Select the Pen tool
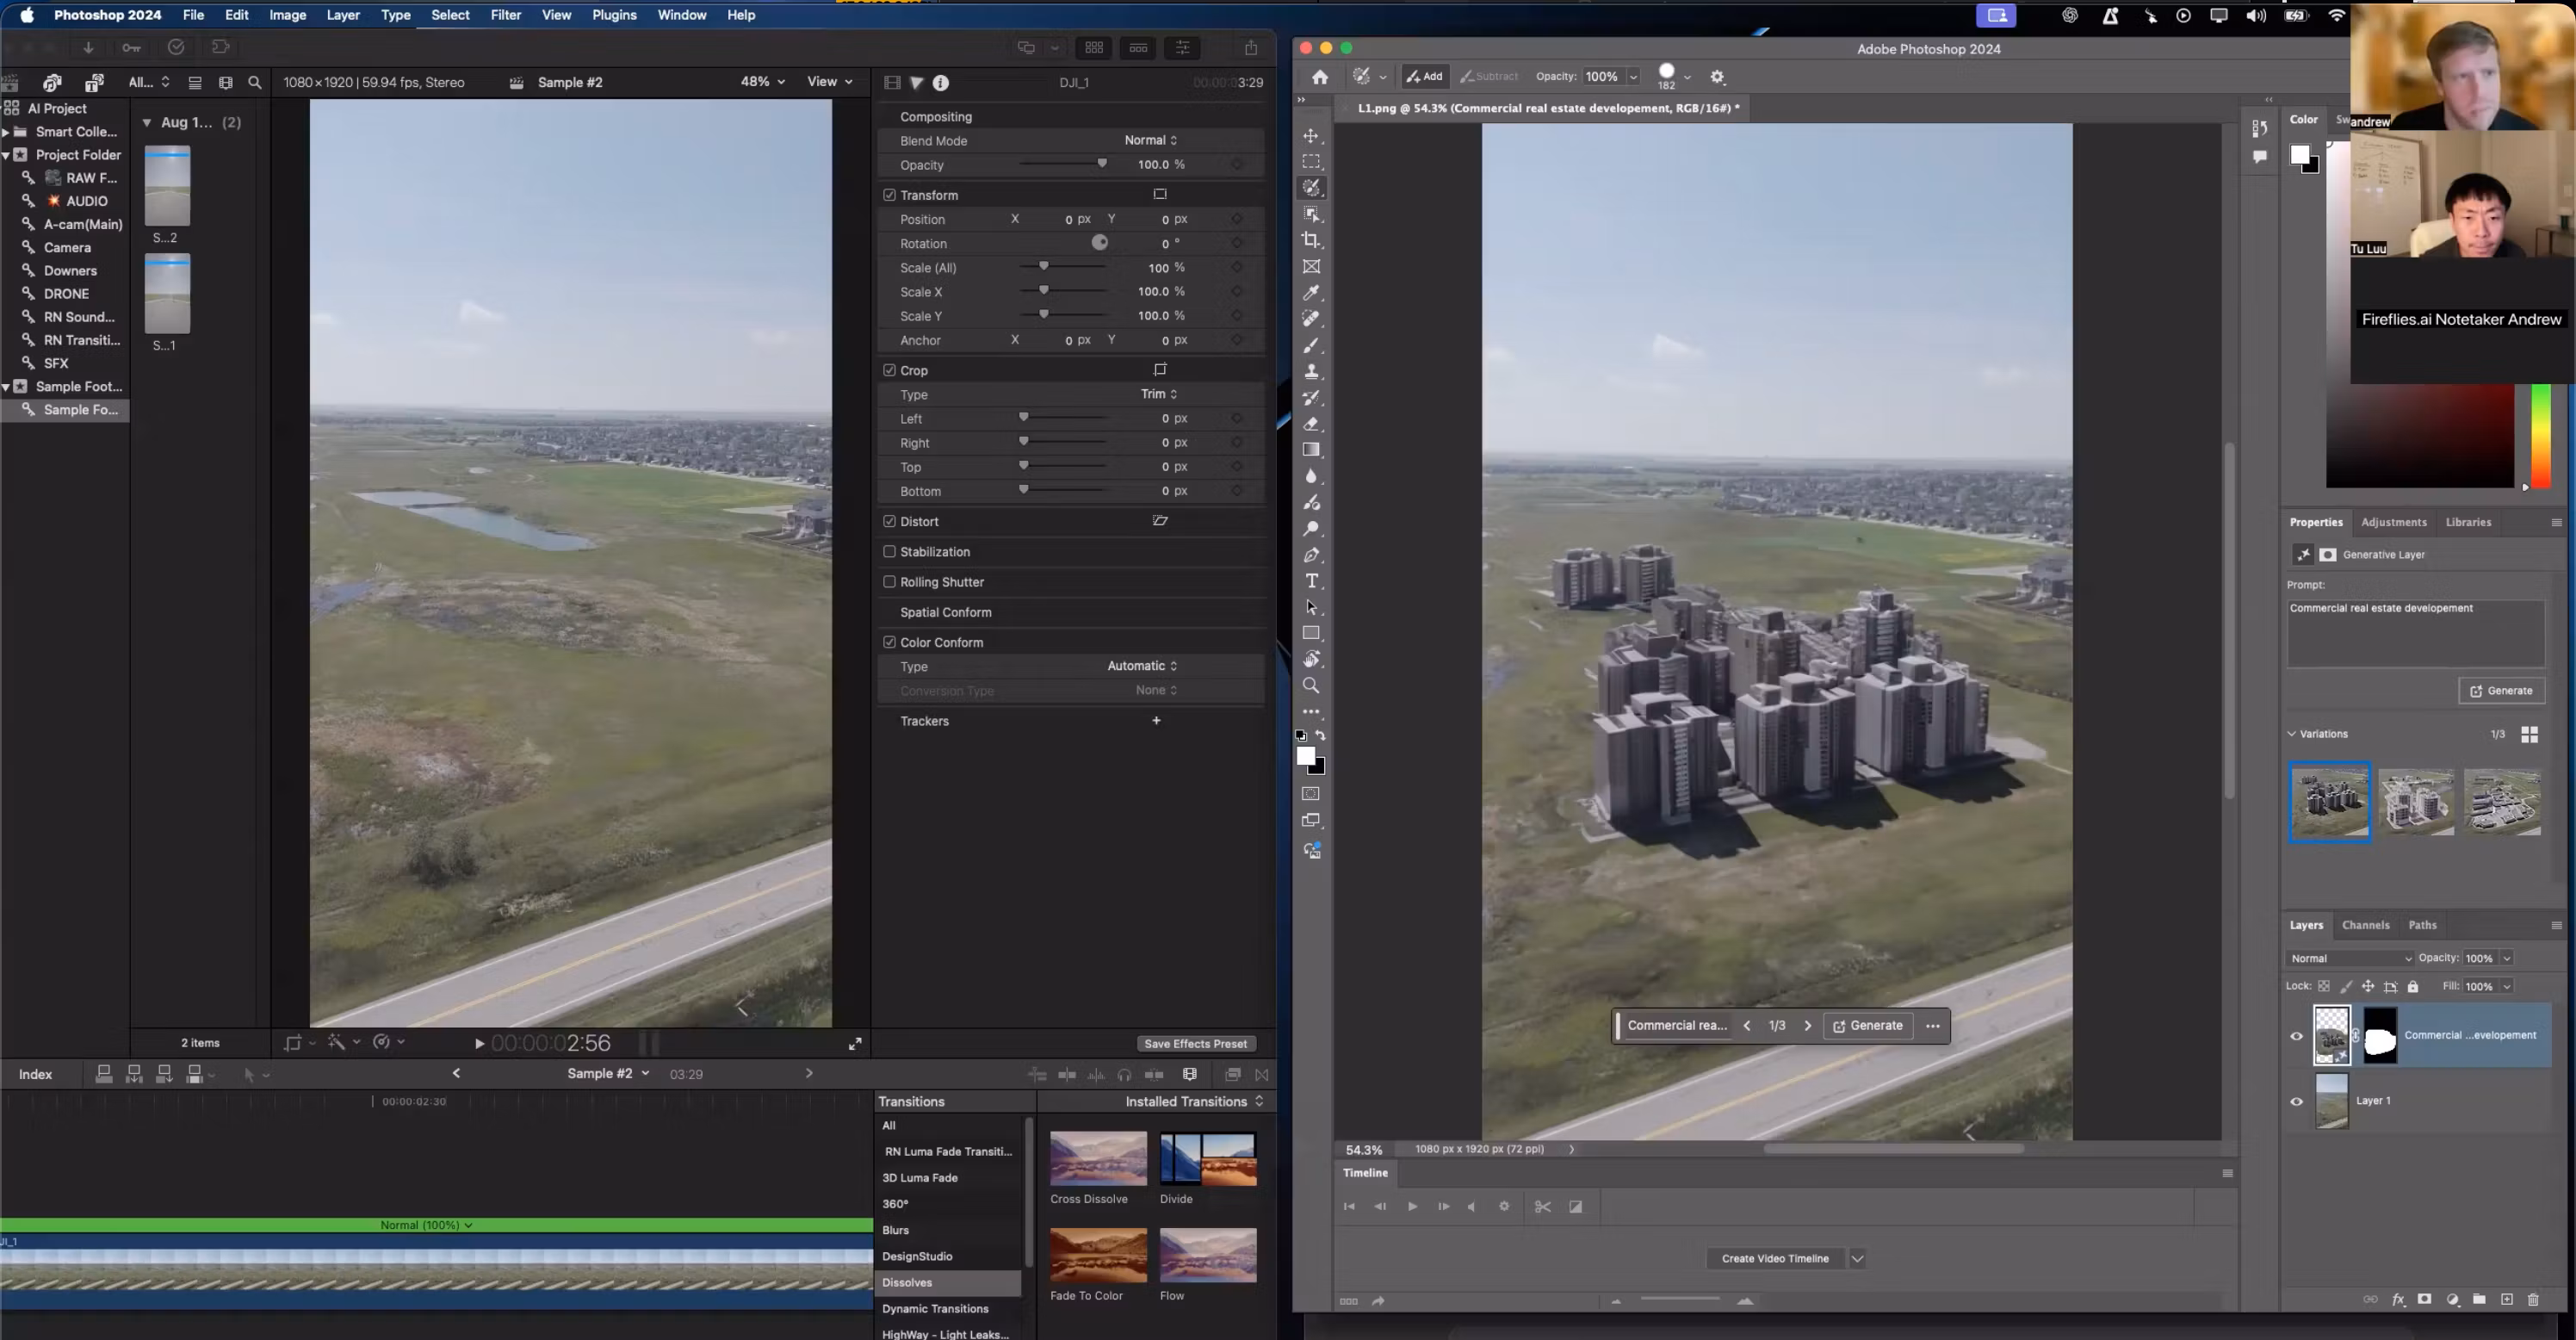Image resolution: width=2576 pixels, height=1340 pixels. 1311,555
